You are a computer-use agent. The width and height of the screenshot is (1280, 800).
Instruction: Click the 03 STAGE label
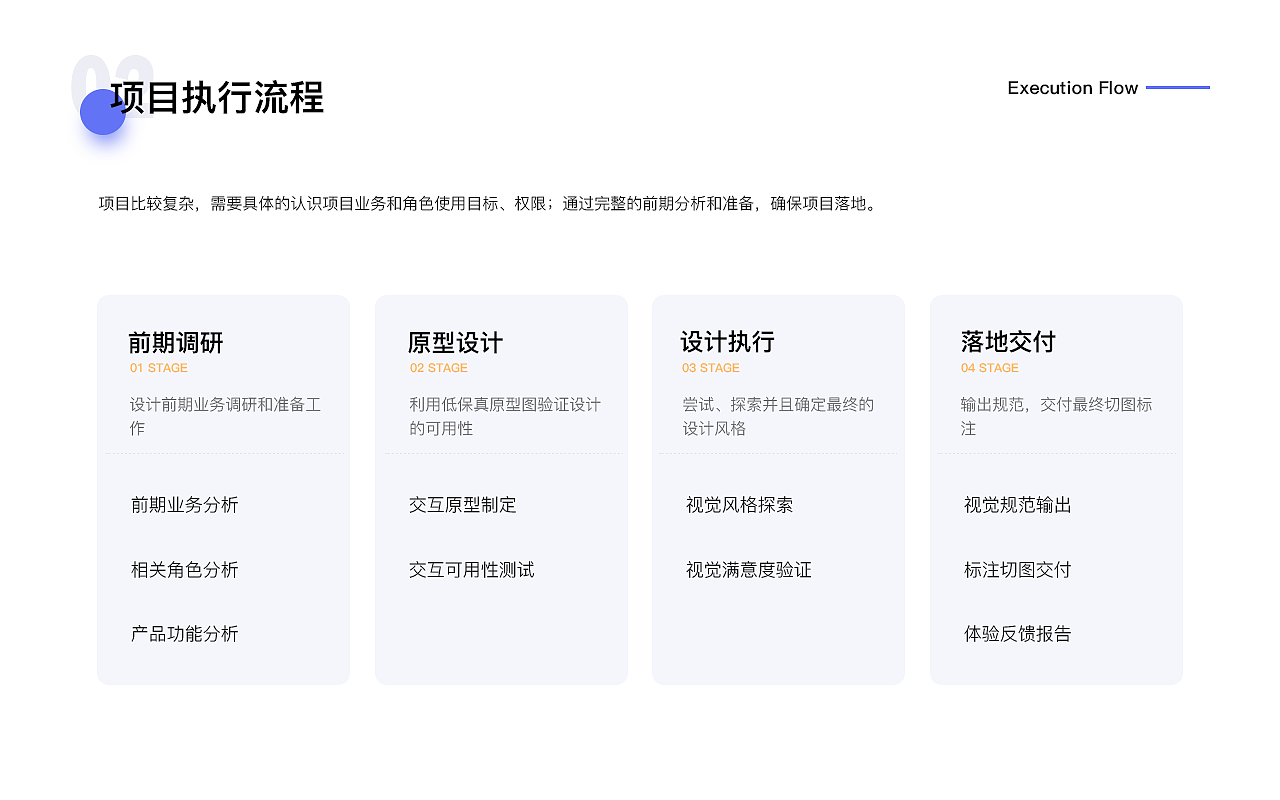[x=711, y=368]
